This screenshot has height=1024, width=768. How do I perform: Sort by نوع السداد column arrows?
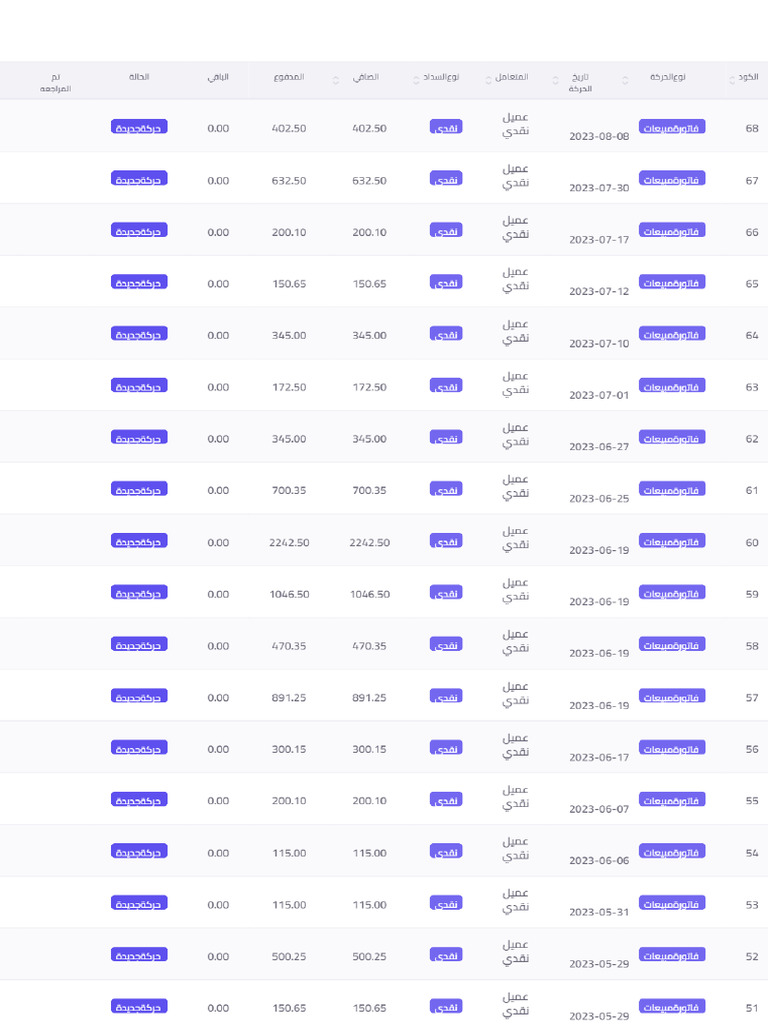tap(416, 80)
